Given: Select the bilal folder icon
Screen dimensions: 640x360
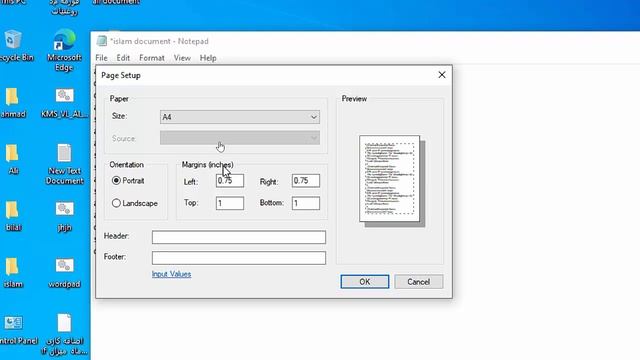Looking at the screenshot, I should point(13,216).
